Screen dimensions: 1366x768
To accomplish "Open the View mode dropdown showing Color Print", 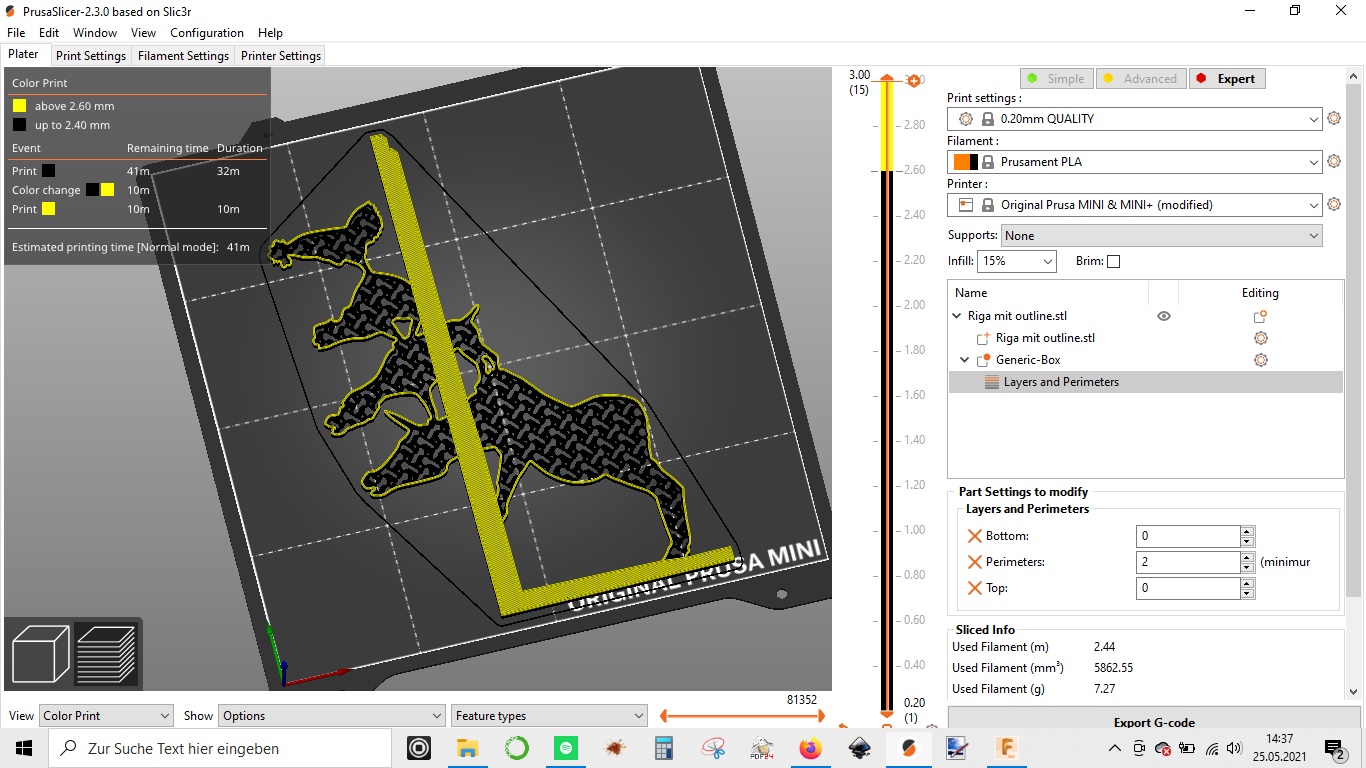I will 106,716.
